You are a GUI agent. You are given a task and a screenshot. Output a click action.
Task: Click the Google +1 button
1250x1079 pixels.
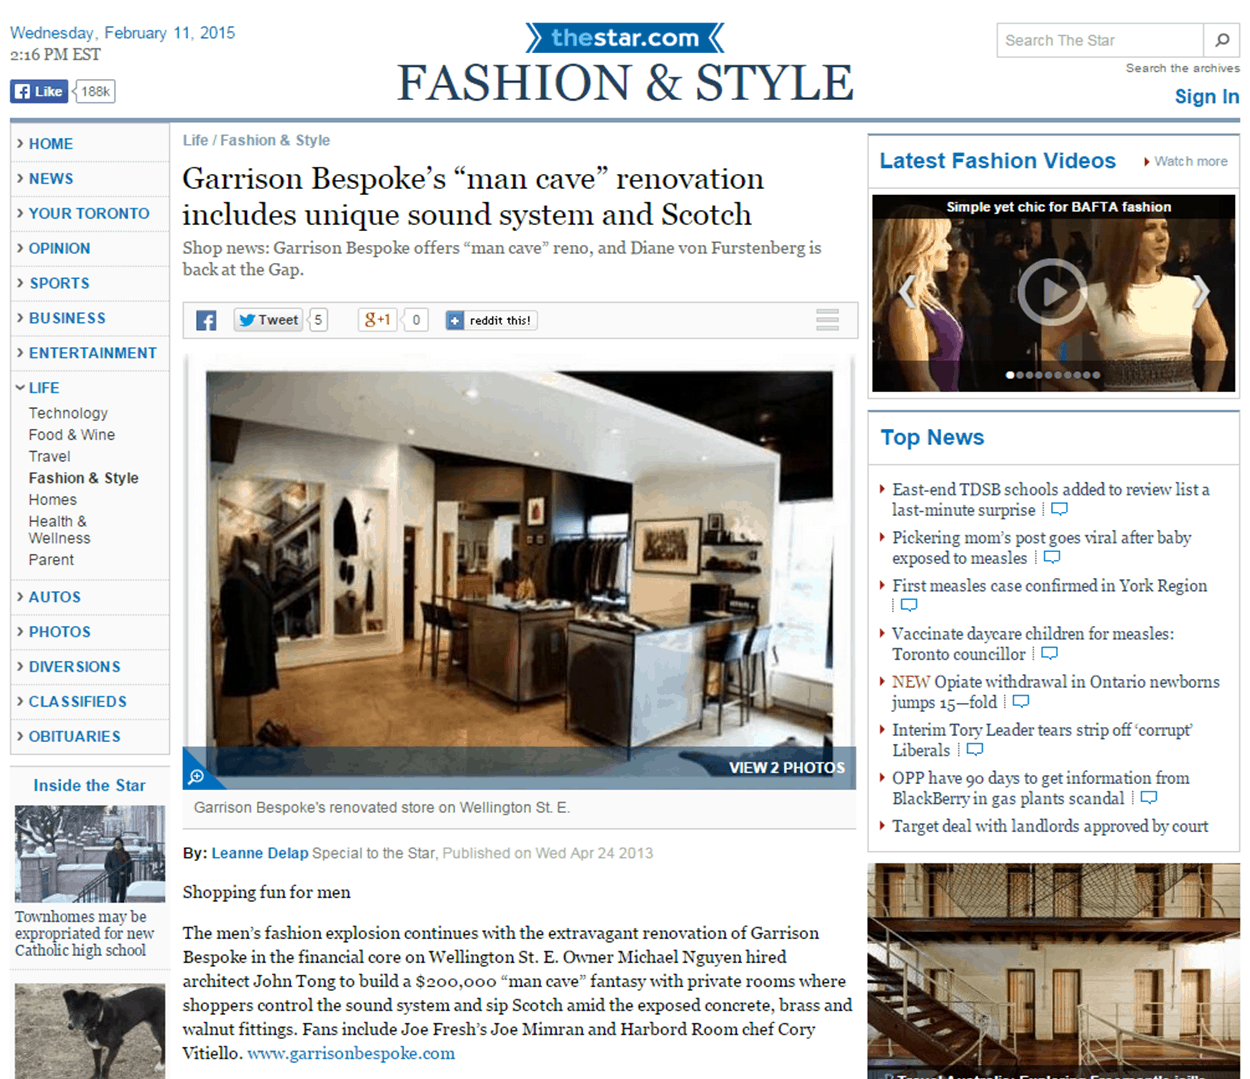pyautogui.click(x=378, y=320)
